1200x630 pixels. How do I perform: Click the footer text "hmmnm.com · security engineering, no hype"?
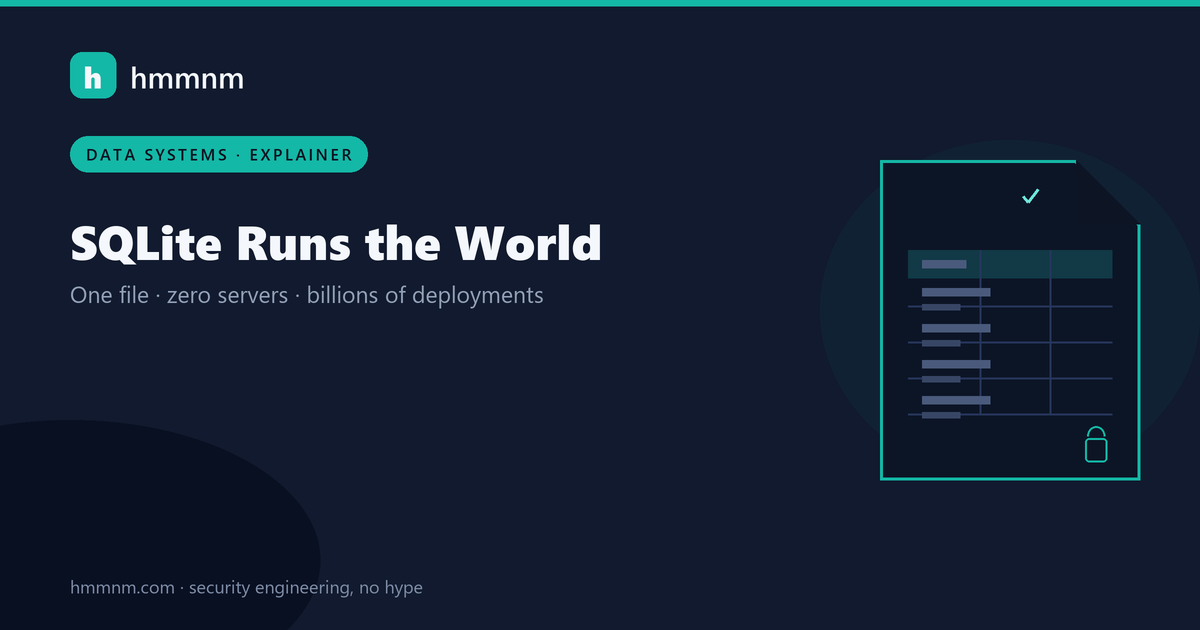coord(246,588)
